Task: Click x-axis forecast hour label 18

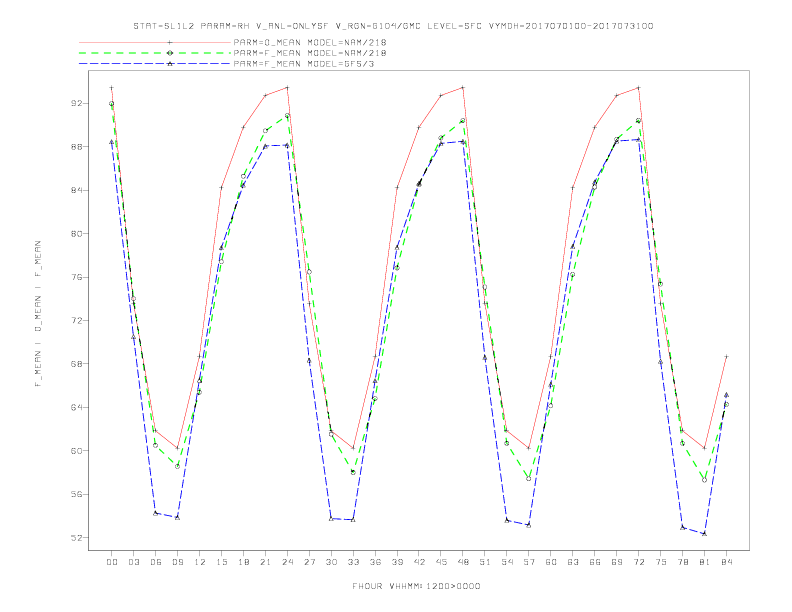Action: coord(243,562)
